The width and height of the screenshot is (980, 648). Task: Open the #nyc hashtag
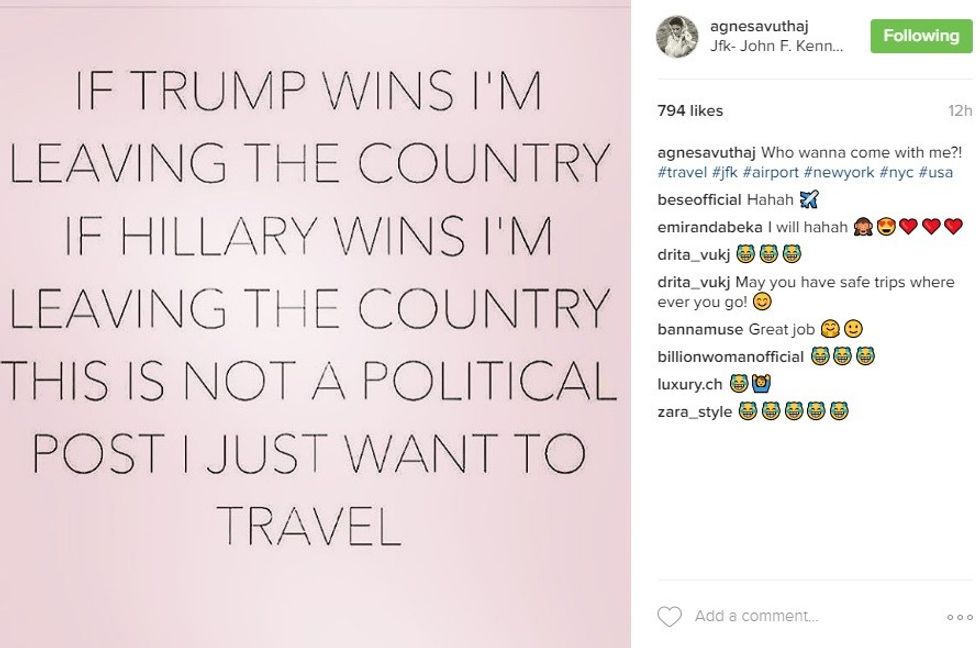point(895,172)
